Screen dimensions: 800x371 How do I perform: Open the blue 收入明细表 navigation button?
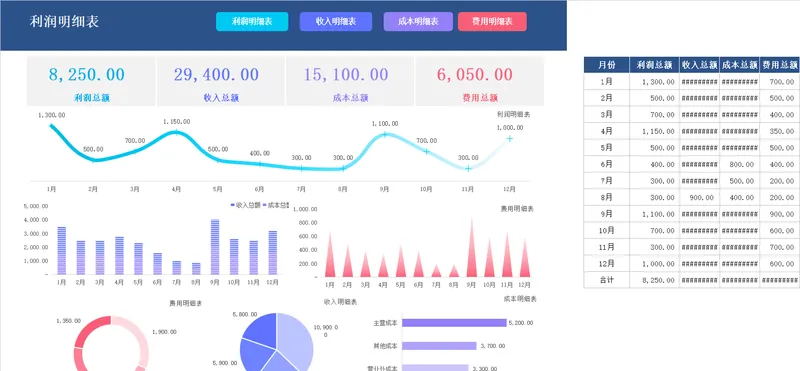click(336, 21)
